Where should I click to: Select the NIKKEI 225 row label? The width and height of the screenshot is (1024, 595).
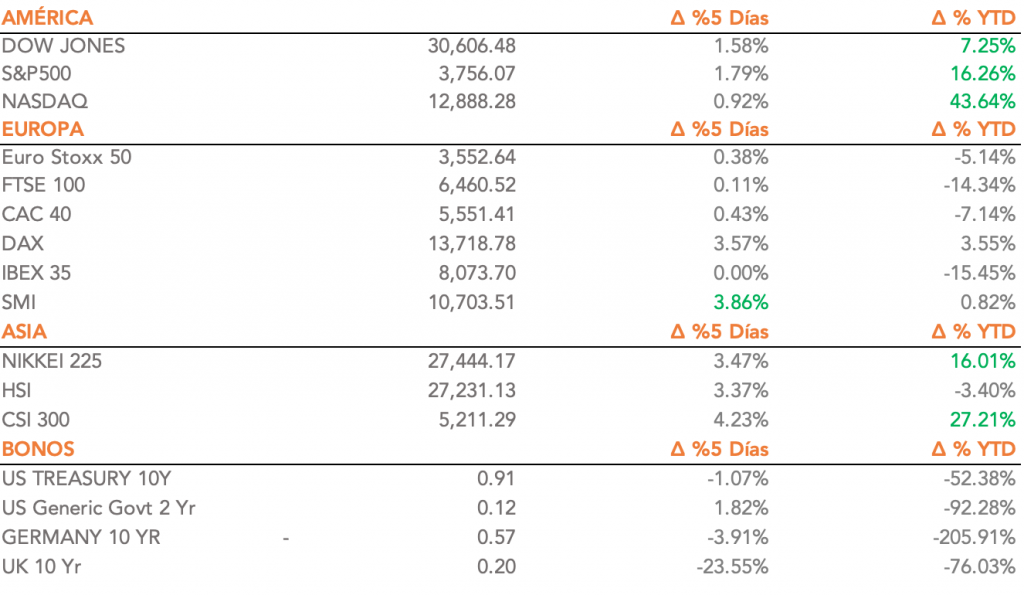[x=52, y=362]
